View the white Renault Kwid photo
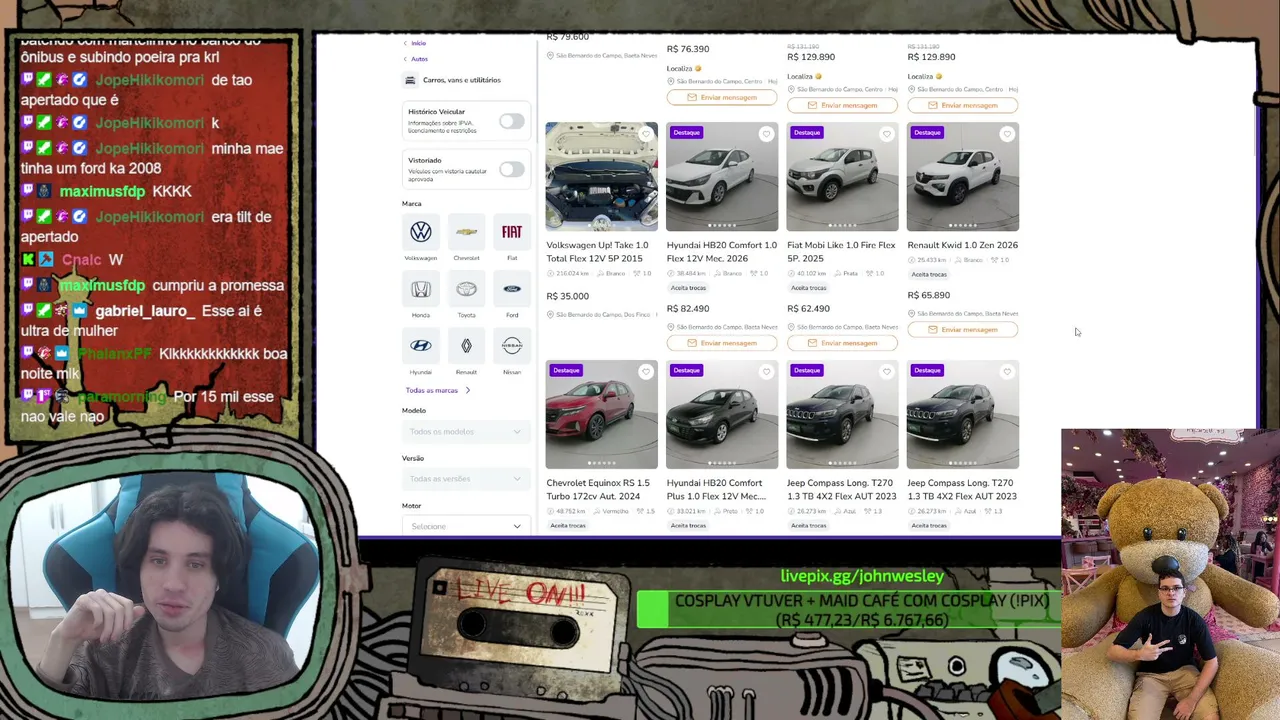This screenshot has width=1280, height=720. coord(963,177)
